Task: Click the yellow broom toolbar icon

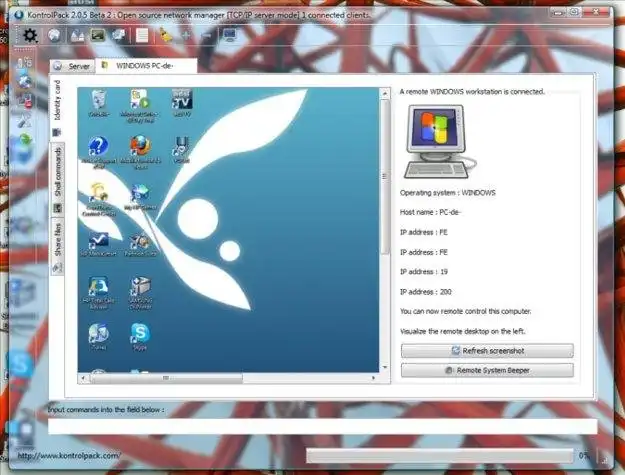Action: click(166, 35)
